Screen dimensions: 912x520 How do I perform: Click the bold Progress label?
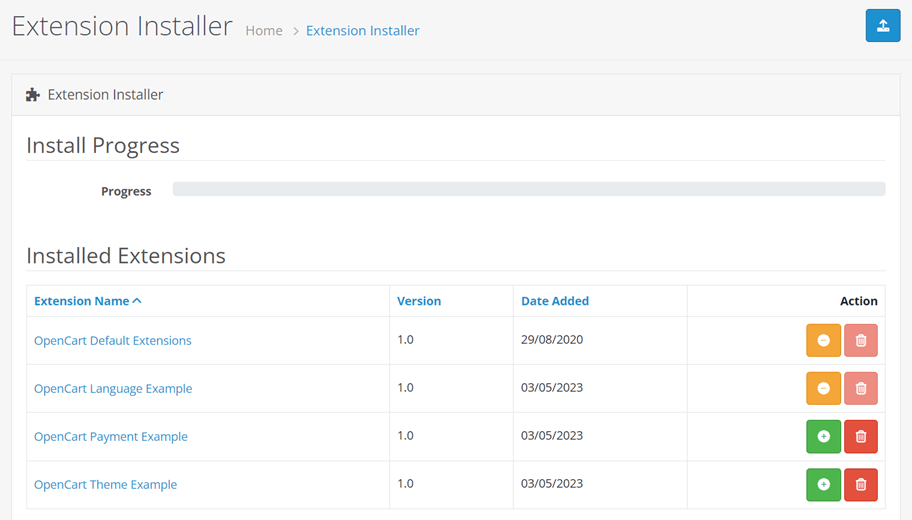click(126, 191)
